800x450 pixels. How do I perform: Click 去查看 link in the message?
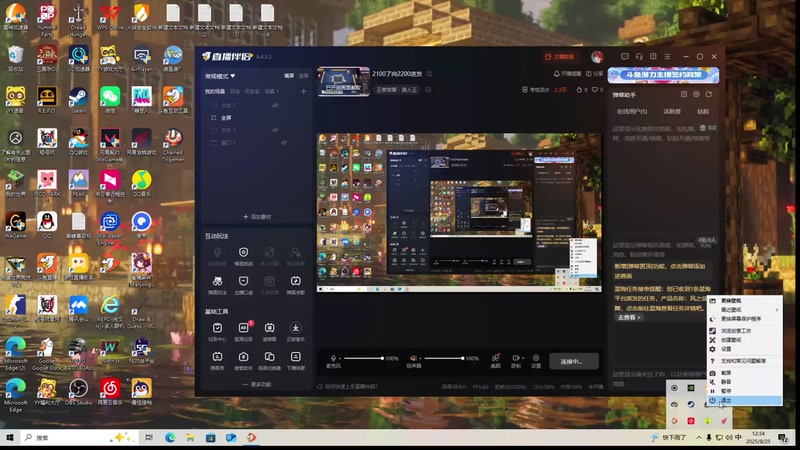click(x=629, y=317)
